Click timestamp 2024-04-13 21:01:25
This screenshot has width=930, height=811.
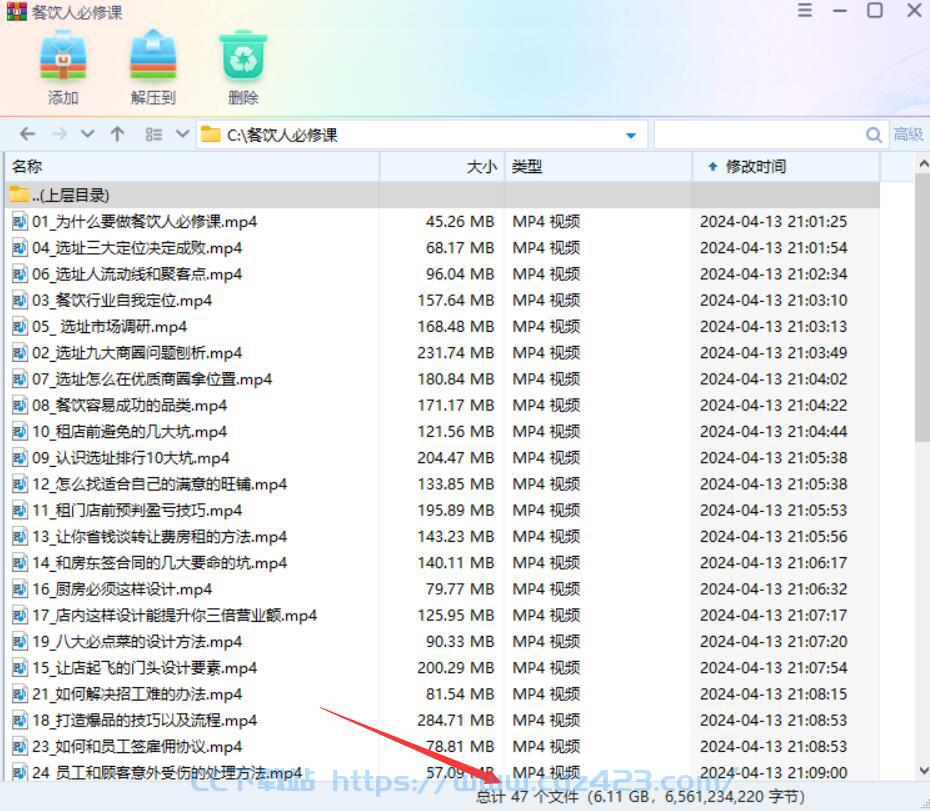[x=773, y=222]
